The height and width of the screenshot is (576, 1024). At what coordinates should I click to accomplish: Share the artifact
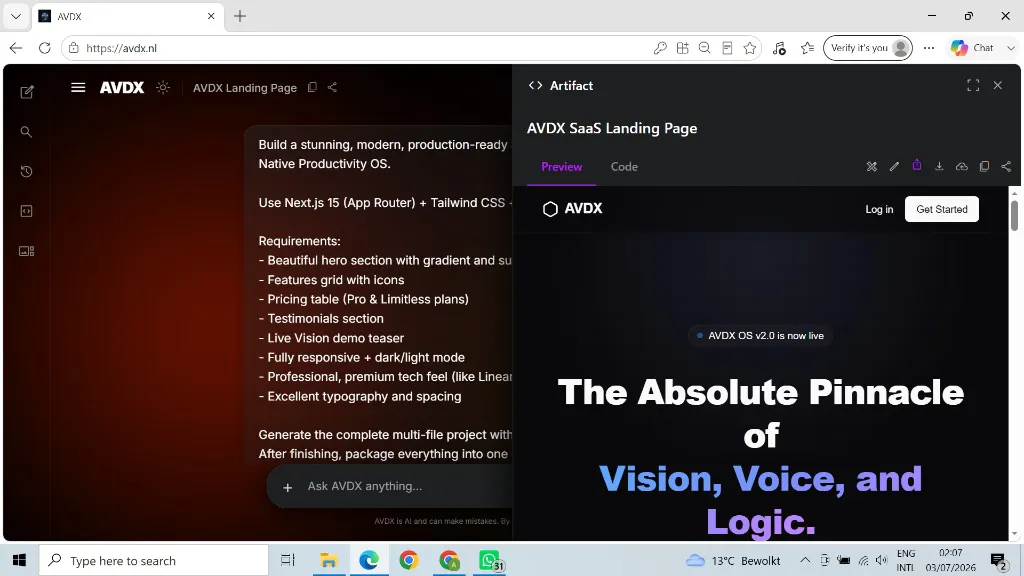point(1006,167)
